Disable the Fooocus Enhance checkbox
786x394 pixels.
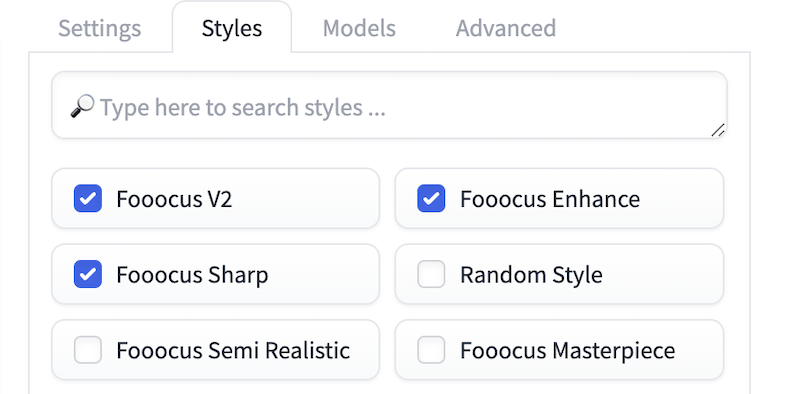(x=431, y=199)
